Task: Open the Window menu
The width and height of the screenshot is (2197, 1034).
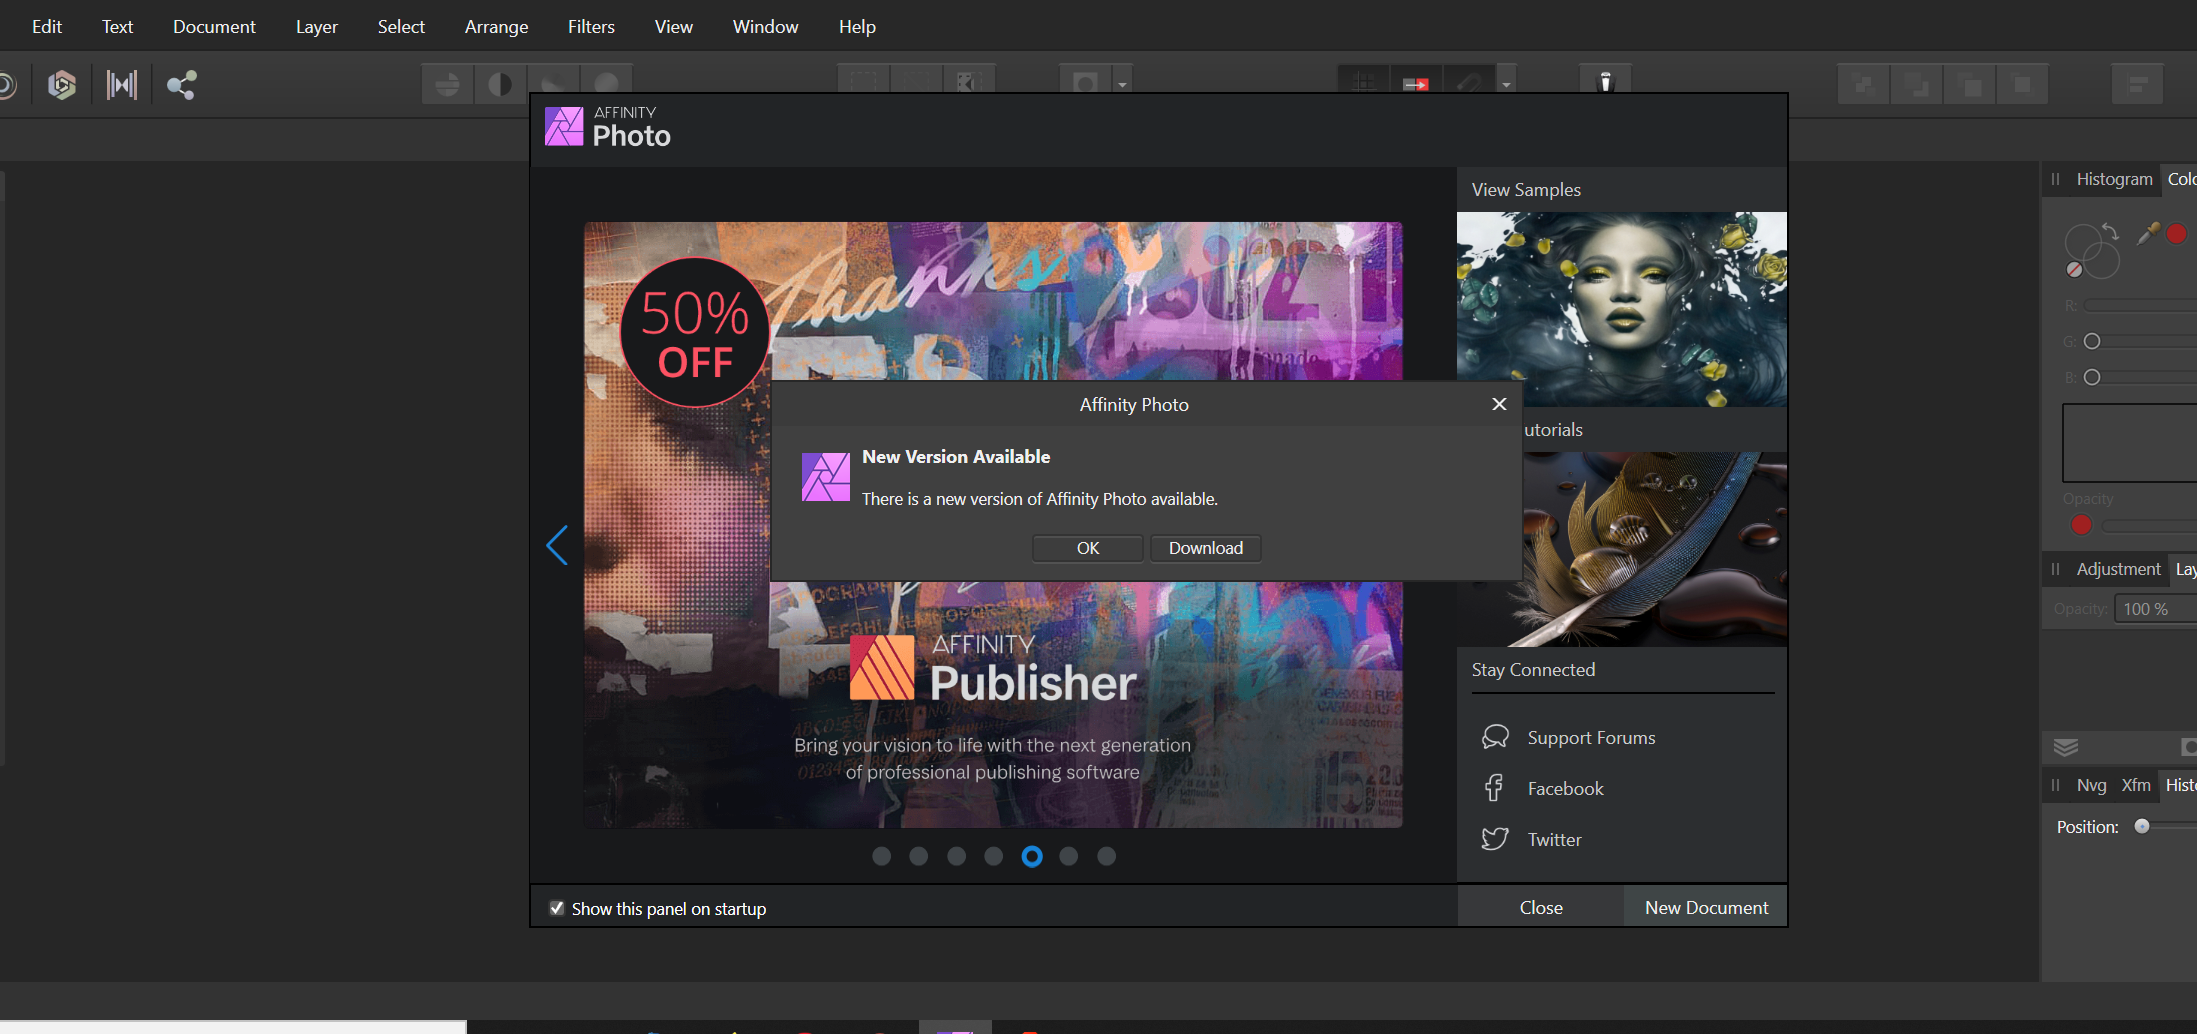Action: 765,26
